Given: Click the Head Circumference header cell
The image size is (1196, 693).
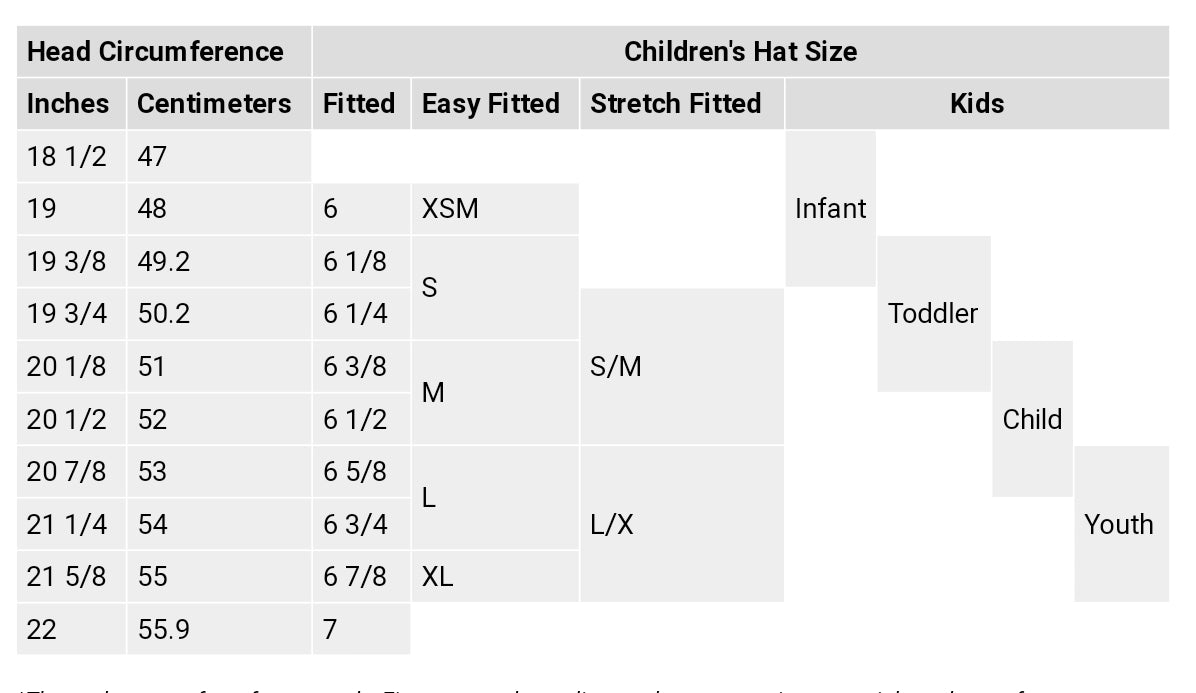Looking at the screenshot, I should point(155,52).
